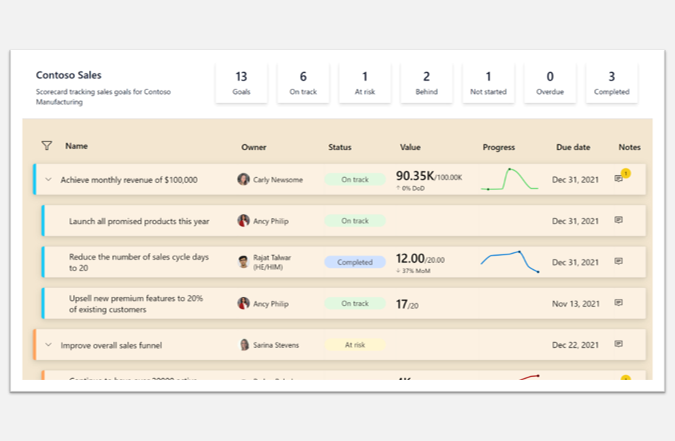Open notes for Launch all promised products
675x441 pixels.
click(x=618, y=220)
